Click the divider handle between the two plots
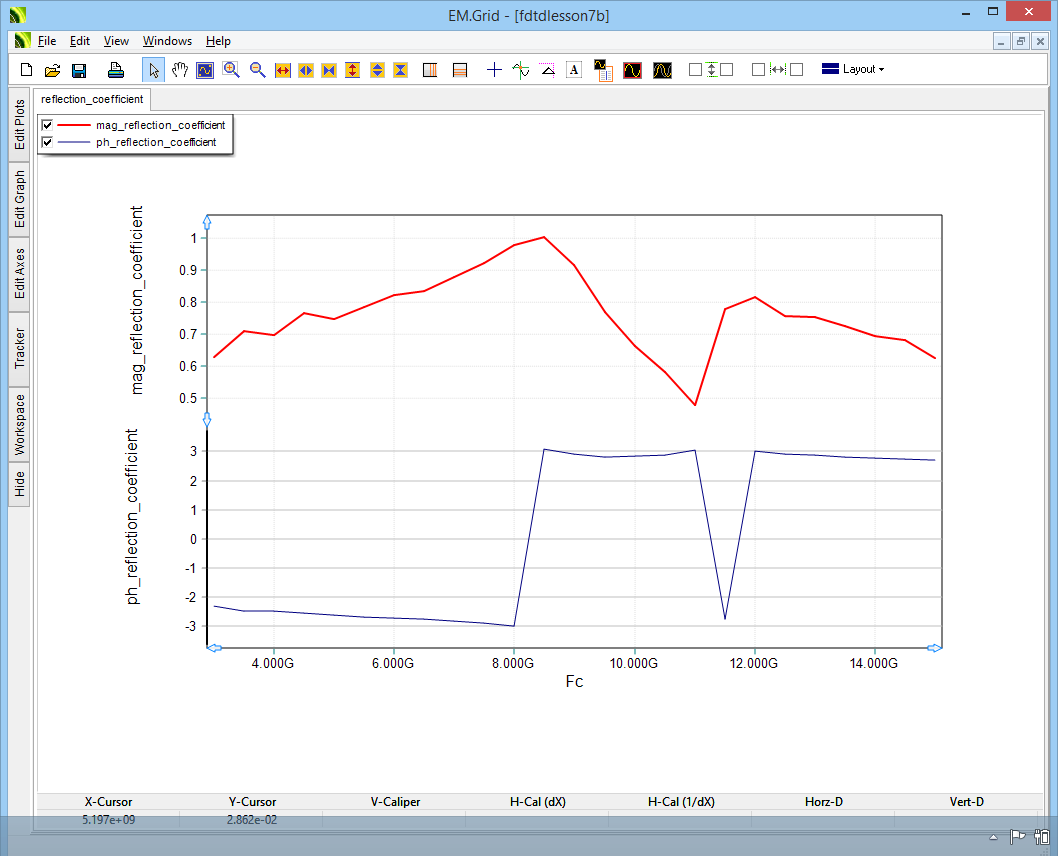This screenshot has width=1058, height=856. [207, 418]
